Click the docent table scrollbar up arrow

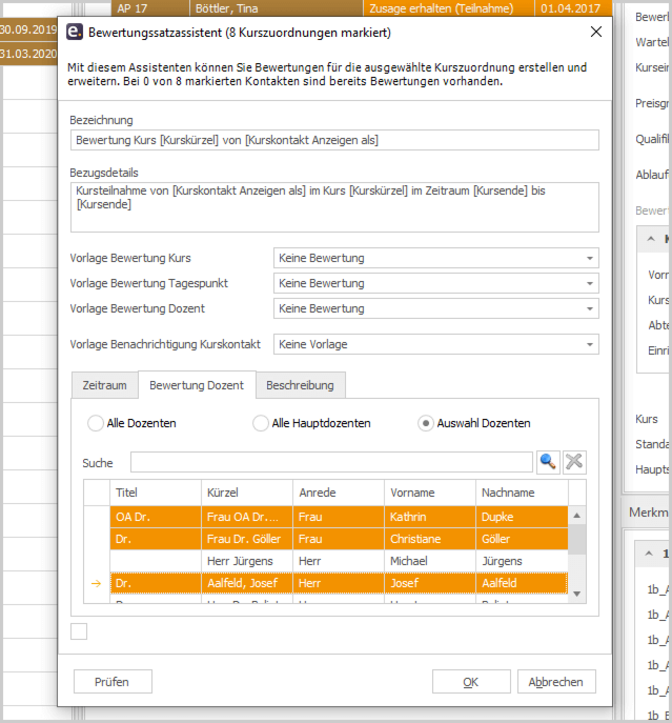click(x=577, y=516)
